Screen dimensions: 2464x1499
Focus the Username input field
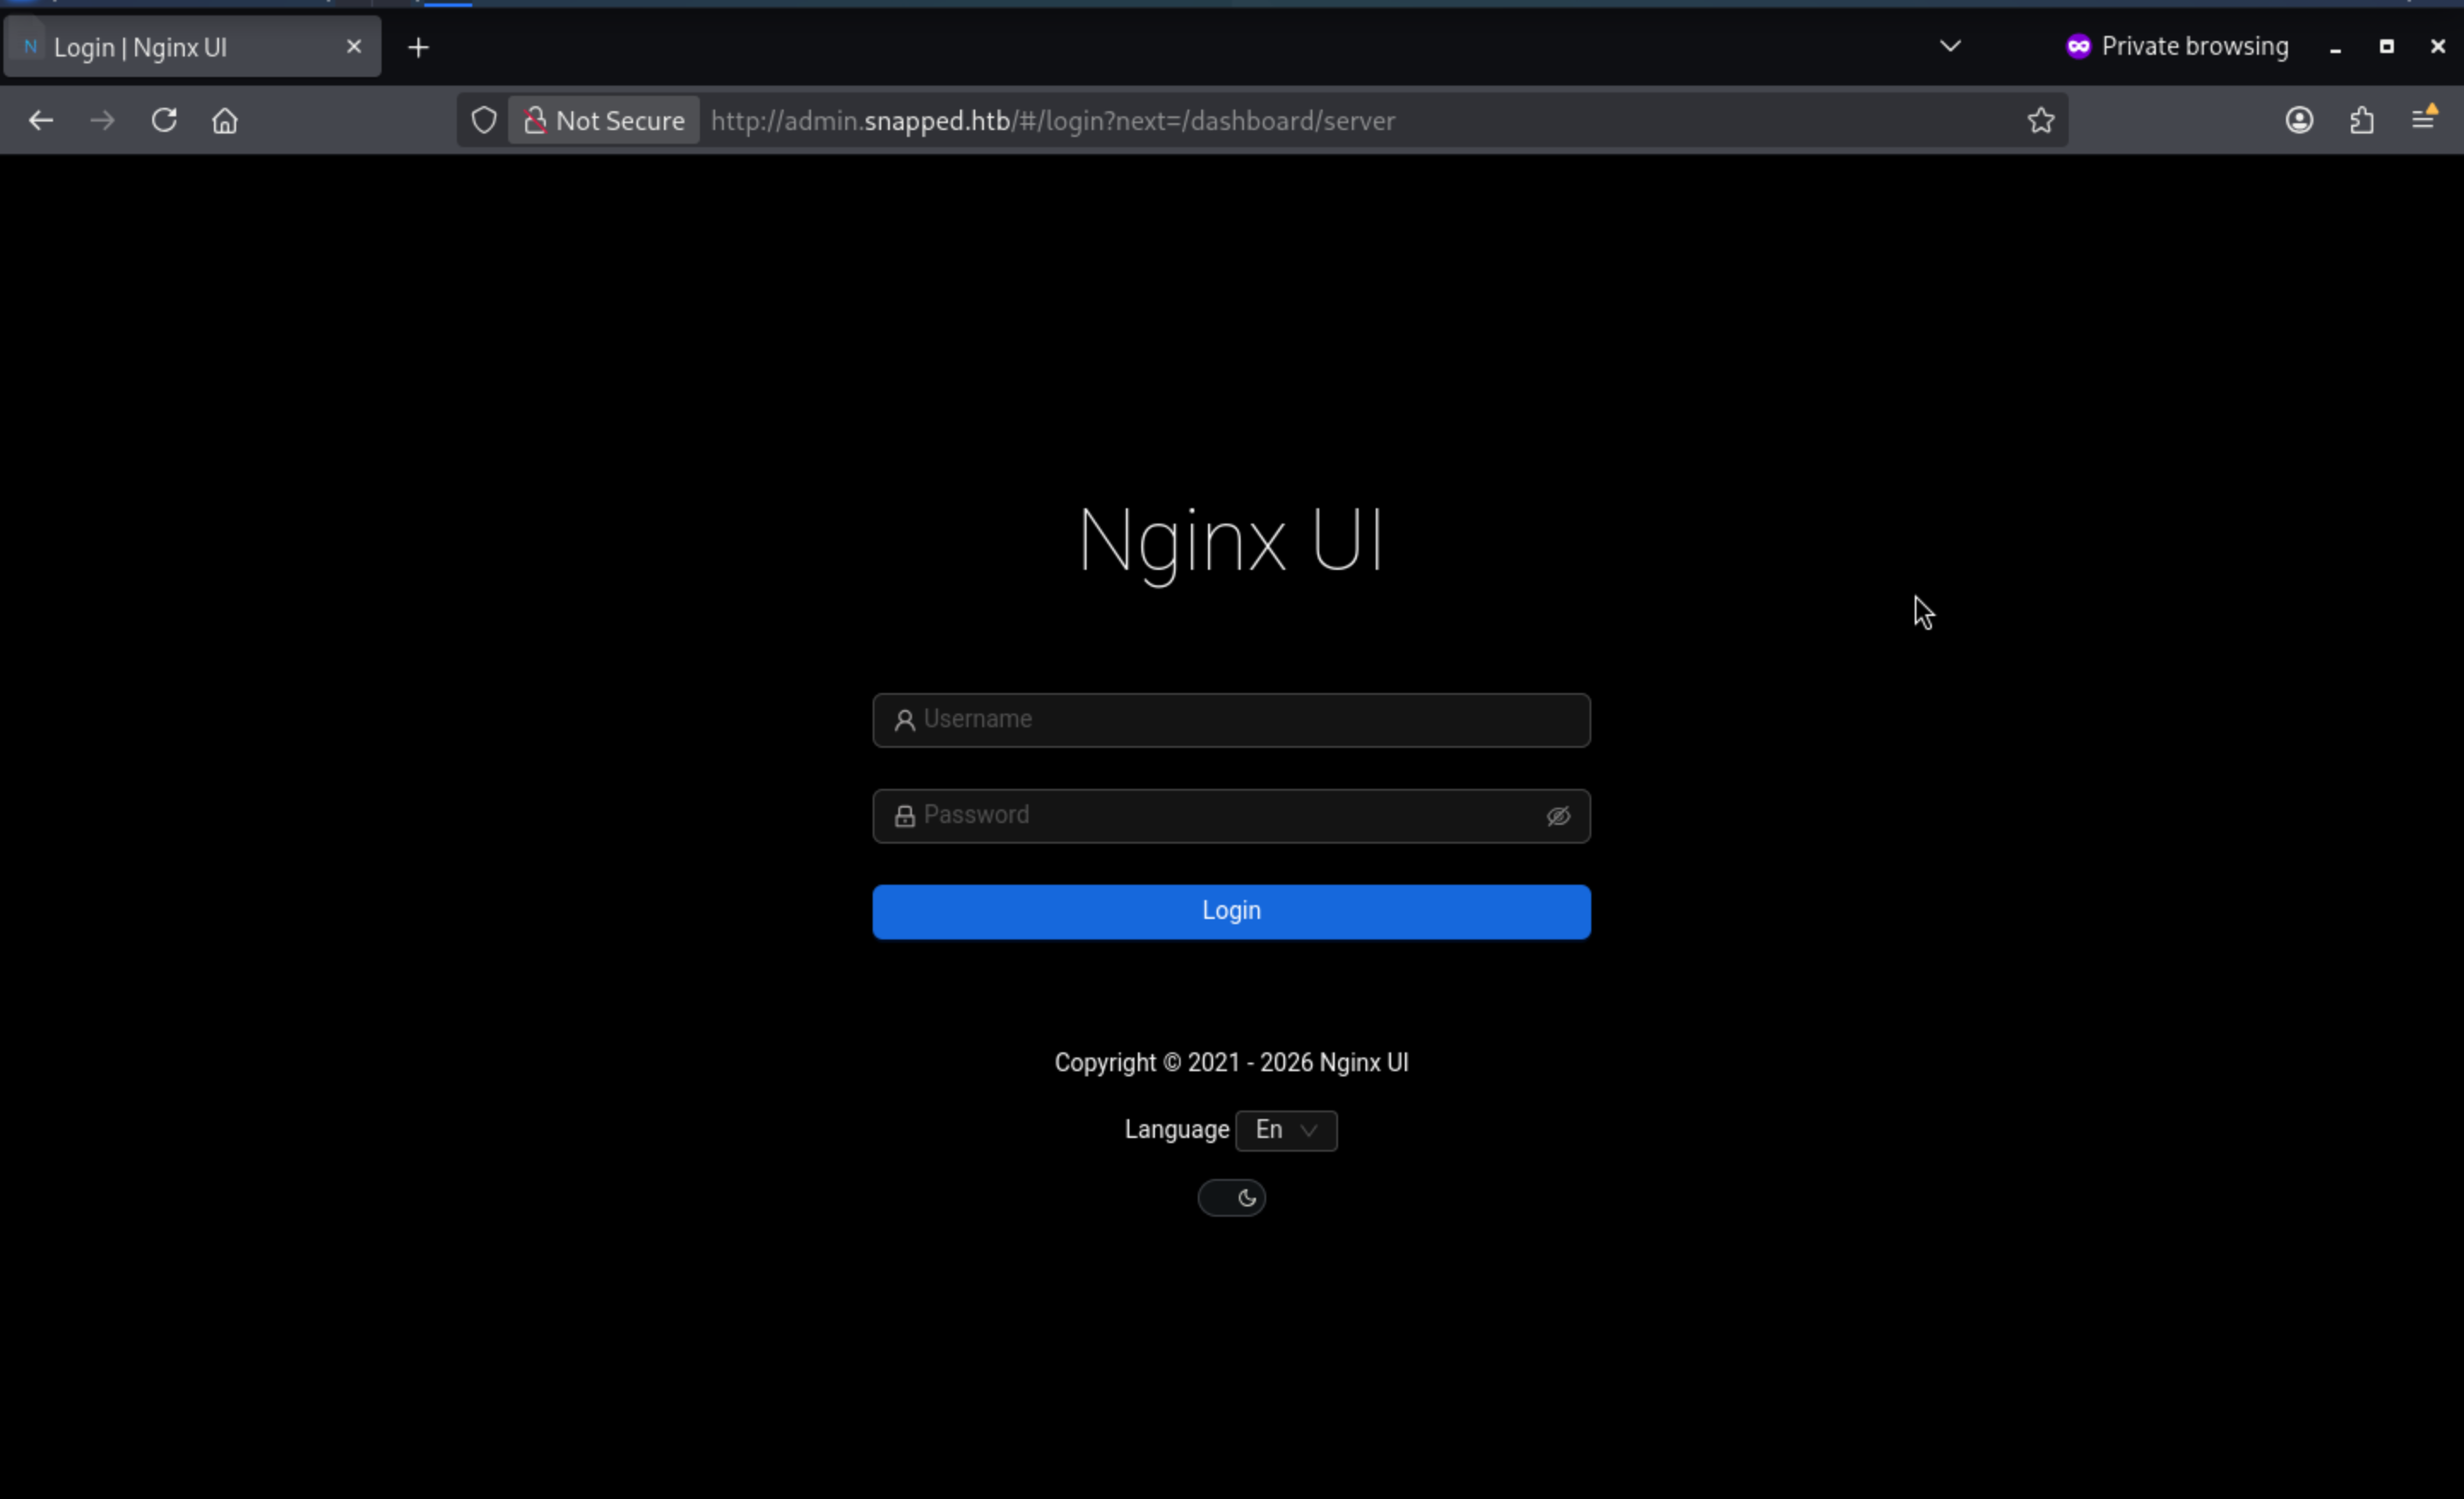point(1230,720)
